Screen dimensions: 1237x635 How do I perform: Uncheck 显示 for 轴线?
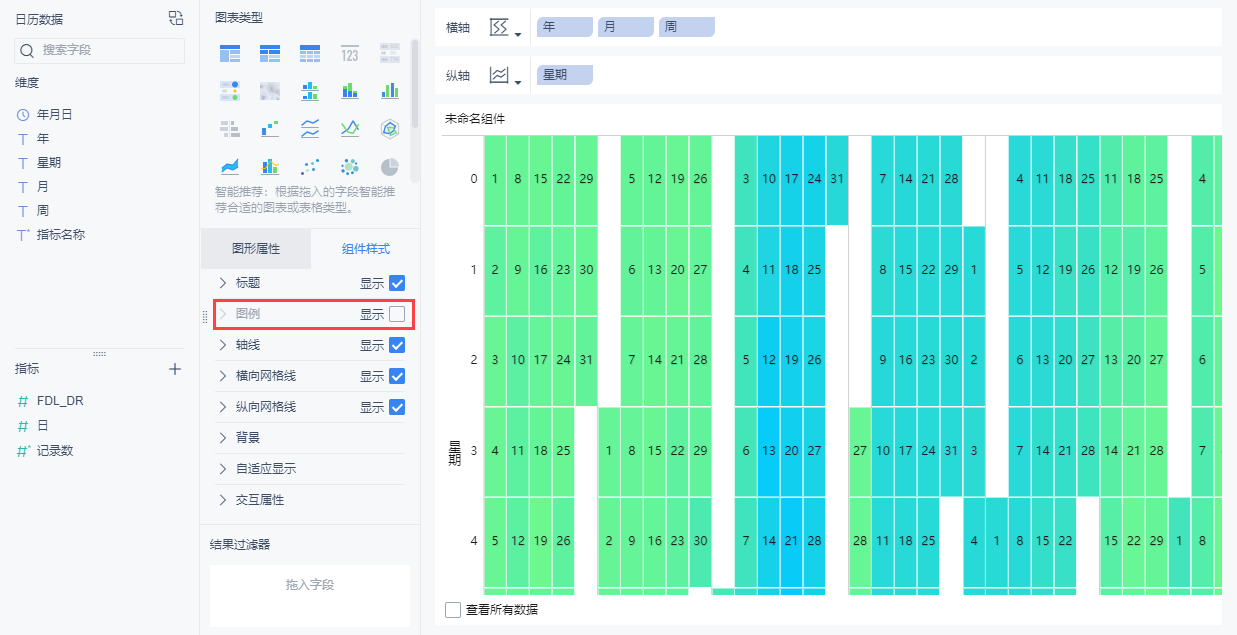[x=397, y=345]
